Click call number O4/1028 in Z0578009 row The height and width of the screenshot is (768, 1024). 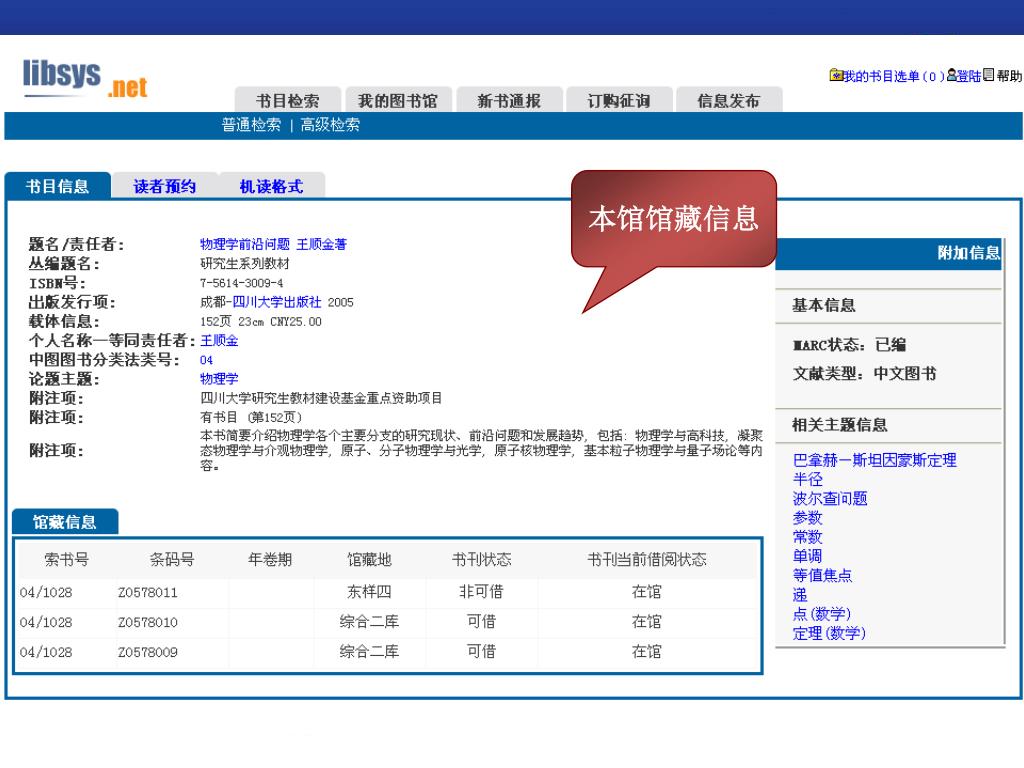(x=46, y=652)
